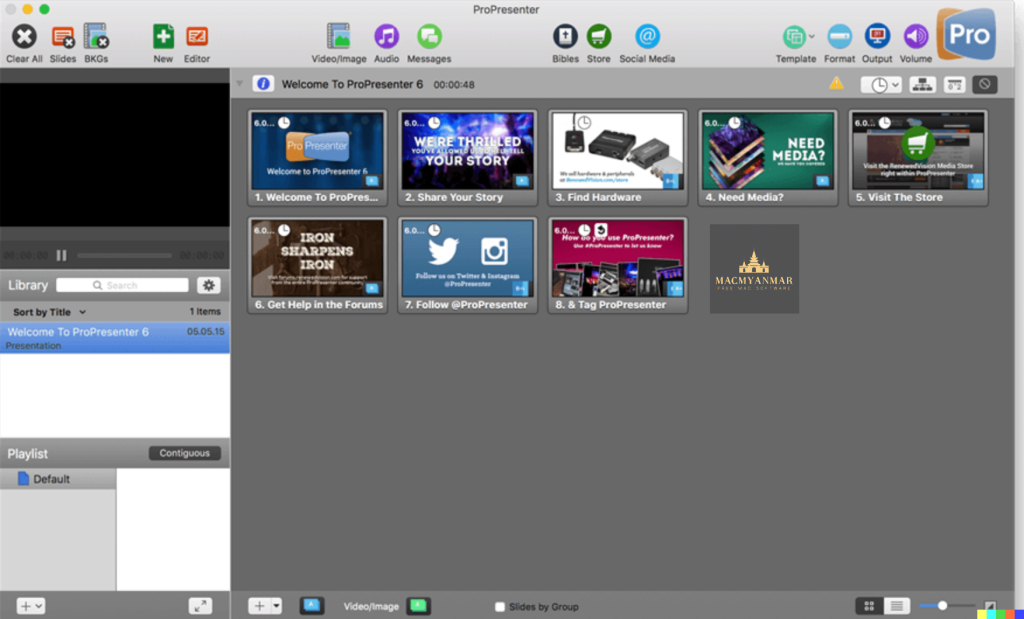Open the Video/Image media bin
The width and height of the screenshot is (1024, 619).
[x=339, y=37]
